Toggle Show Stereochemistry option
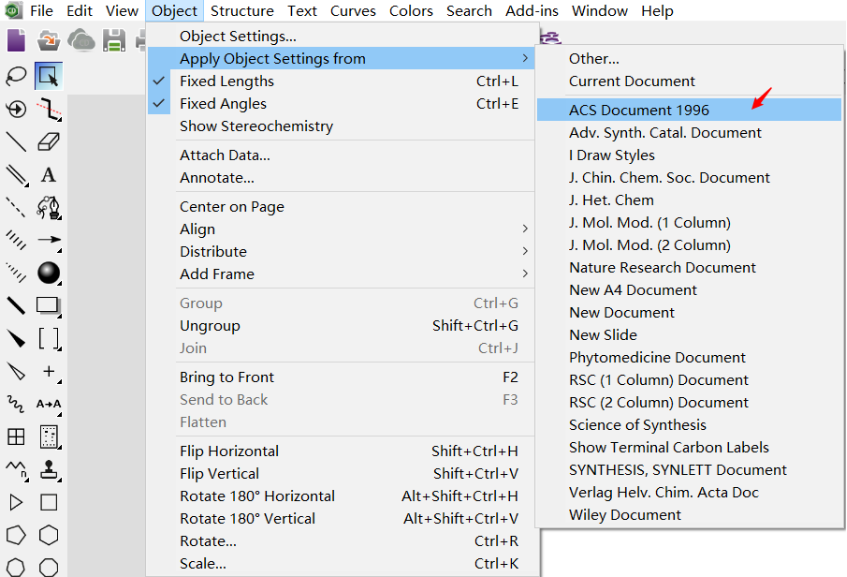Image resolution: width=847 pixels, height=577 pixels. (256, 126)
